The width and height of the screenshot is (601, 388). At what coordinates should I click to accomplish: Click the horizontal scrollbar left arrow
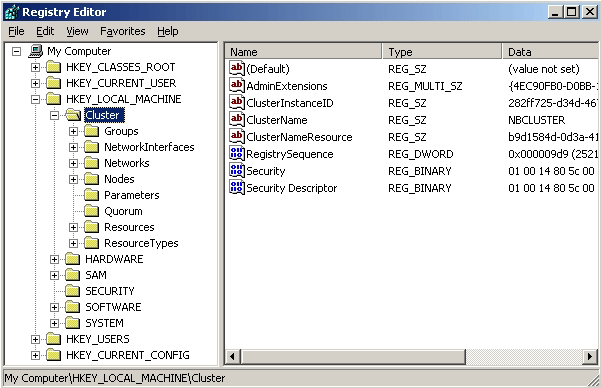232,357
